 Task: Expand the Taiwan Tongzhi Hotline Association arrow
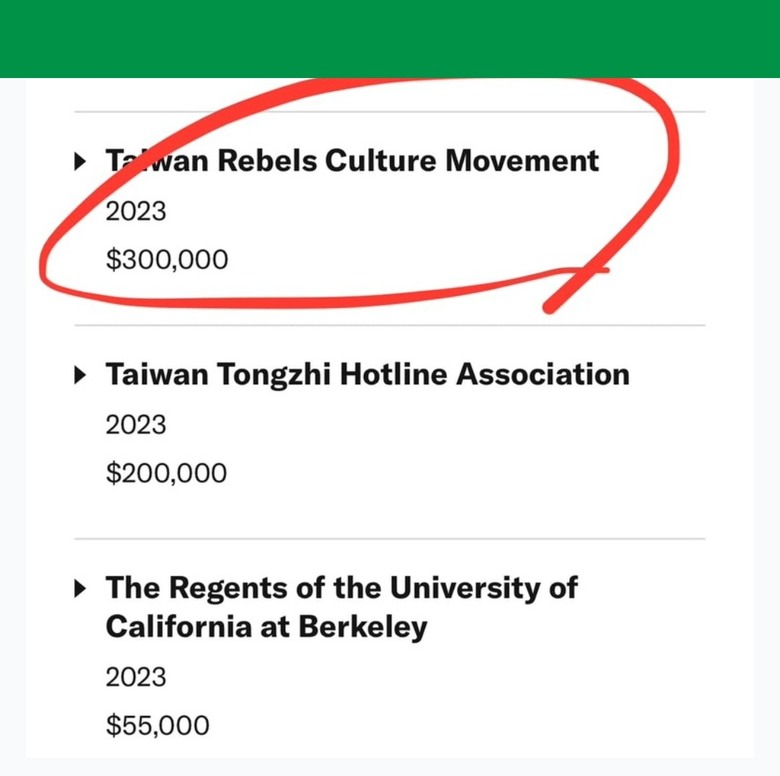pos(80,375)
